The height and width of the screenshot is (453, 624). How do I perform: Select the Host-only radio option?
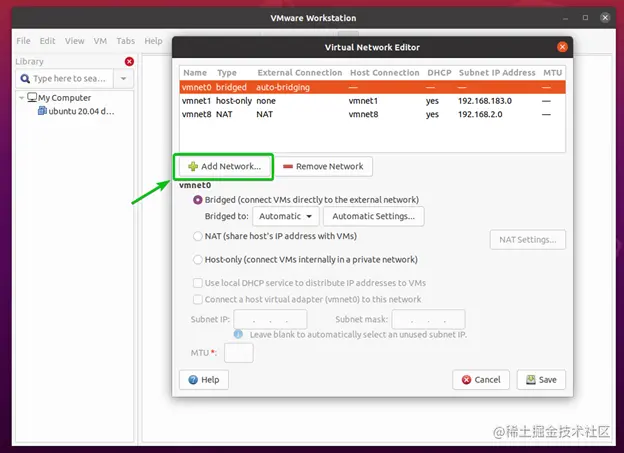(x=197, y=260)
